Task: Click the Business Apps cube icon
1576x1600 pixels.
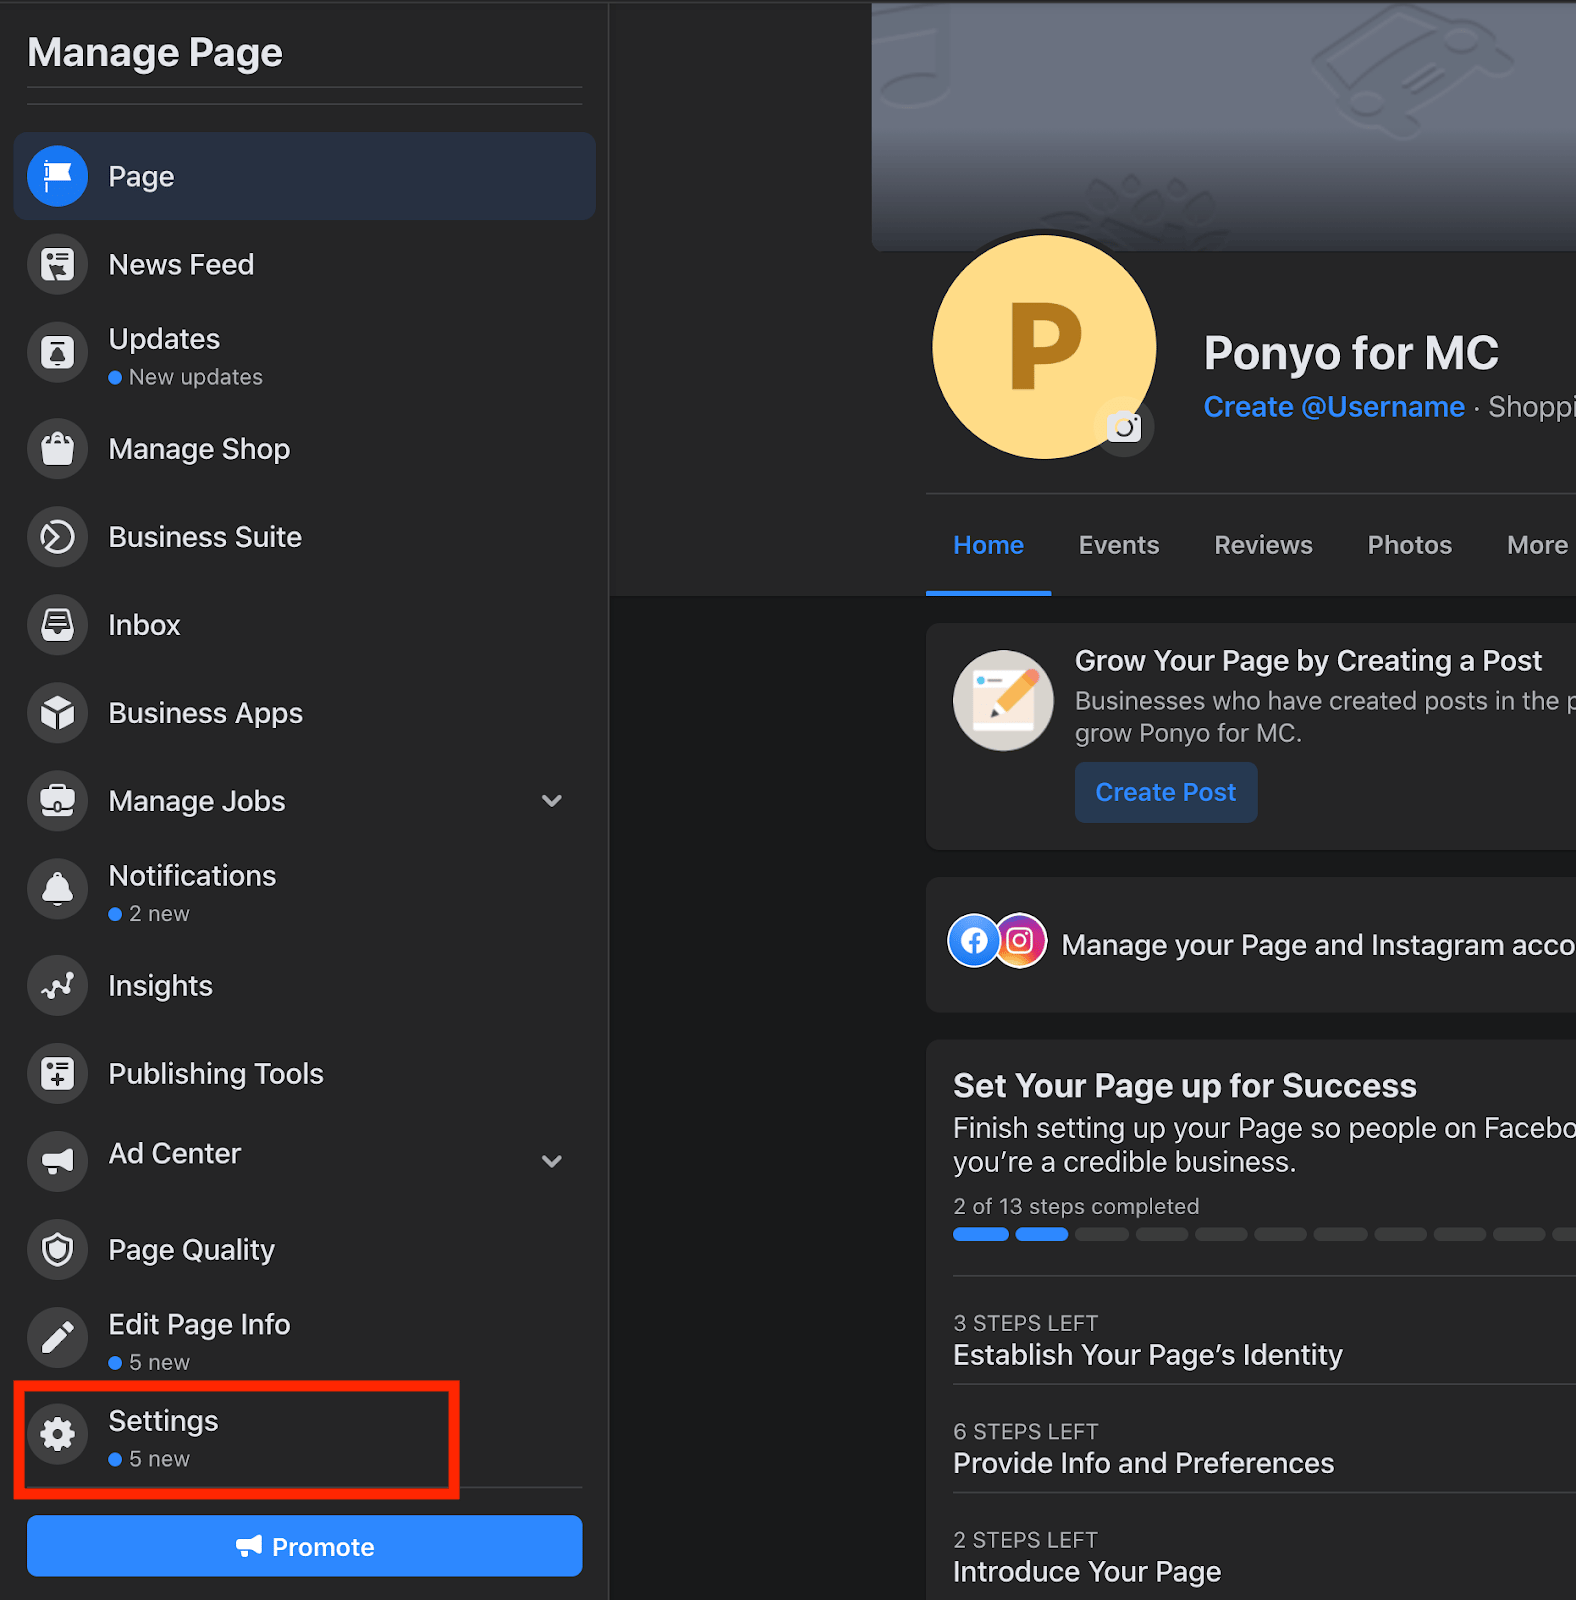Action: (57, 713)
